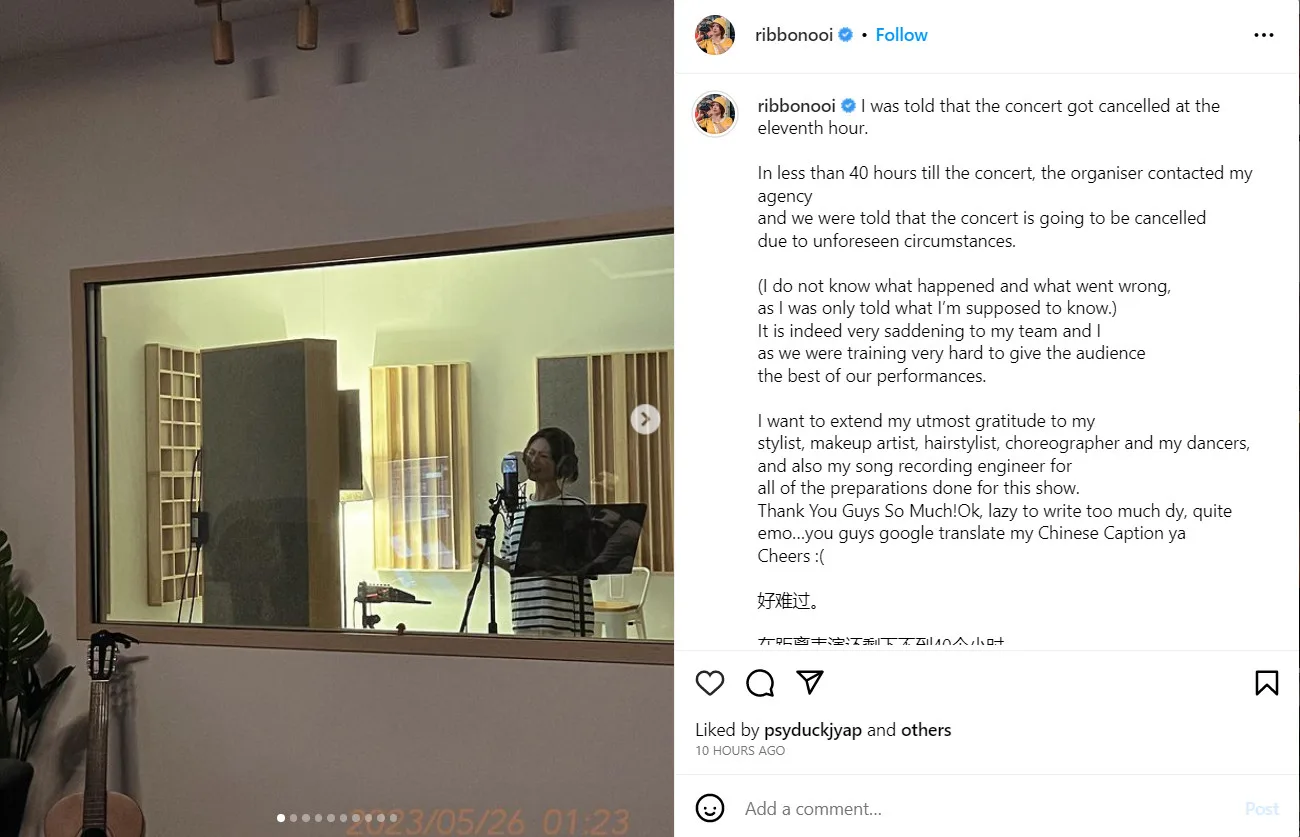Open ribbonooi username link in header
Image resolution: width=1300 pixels, height=837 pixels.
pyautogui.click(x=794, y=35)
